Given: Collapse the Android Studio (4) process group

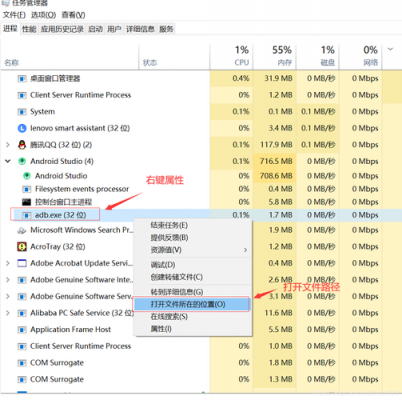Looking at the screenshot, I should [8, 161].
